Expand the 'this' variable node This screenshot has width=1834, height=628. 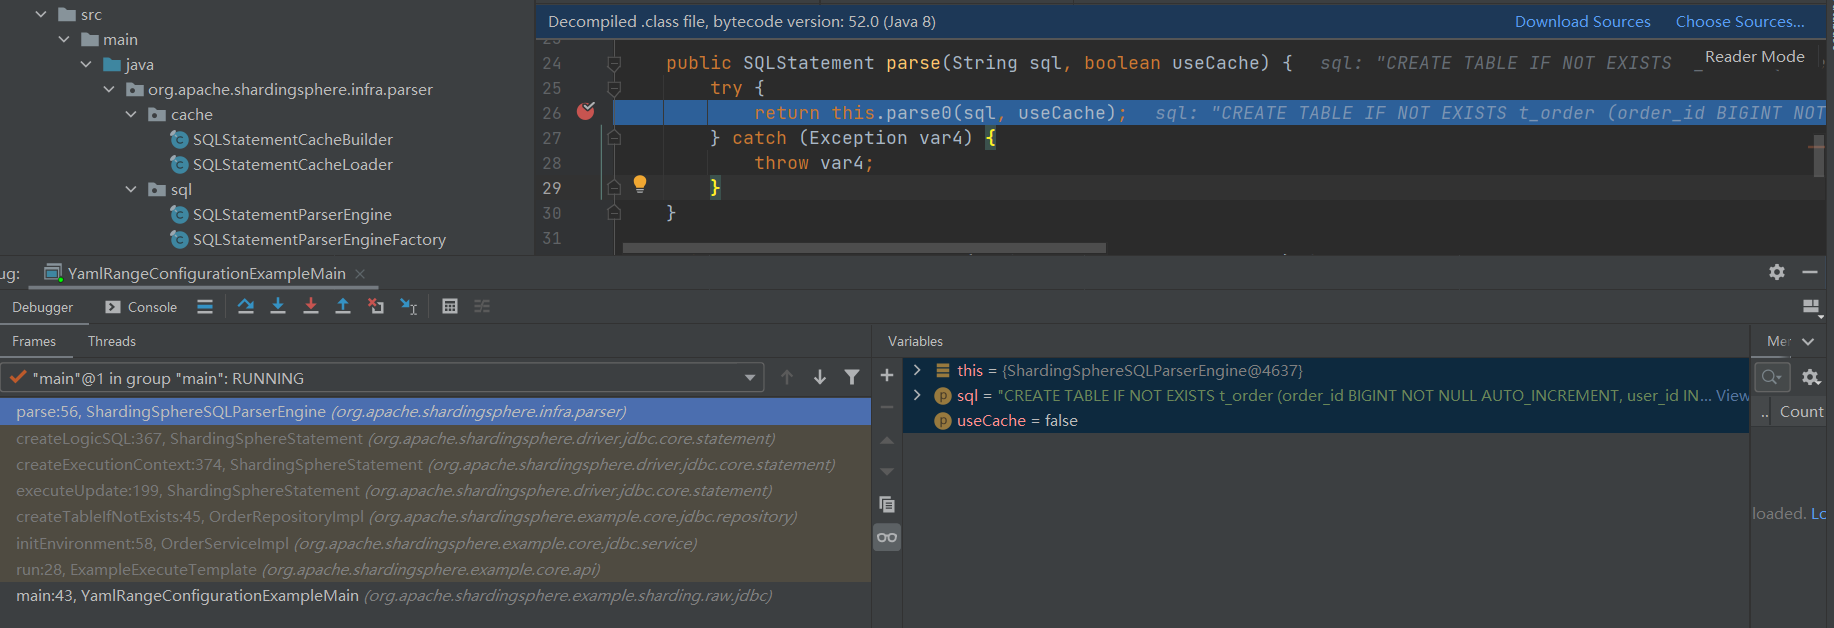coord(917,370)
